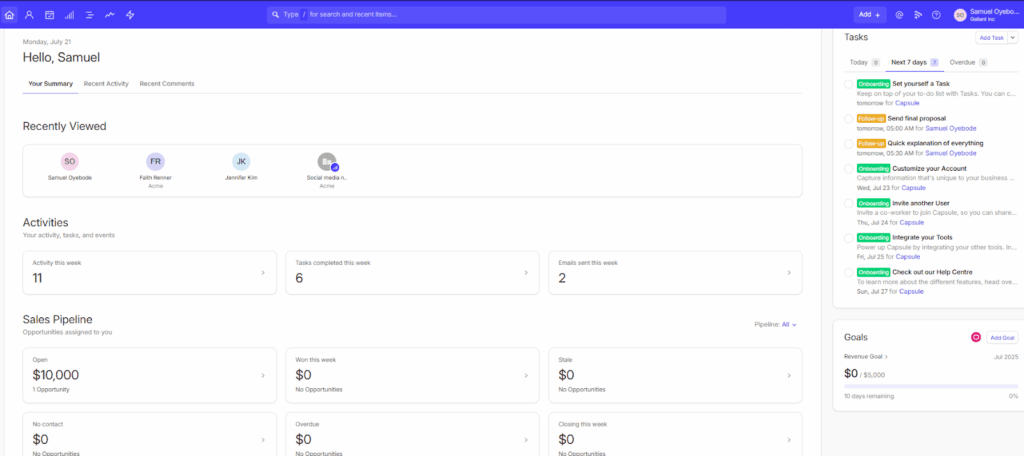The width and height of the screenshot is (1024, 456).
Task: Open the Revenue Goal link
Action: (866, 356)
